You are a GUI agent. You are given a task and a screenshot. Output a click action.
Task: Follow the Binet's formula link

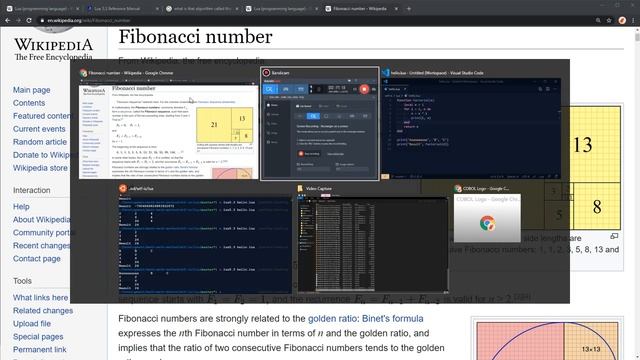393,318
